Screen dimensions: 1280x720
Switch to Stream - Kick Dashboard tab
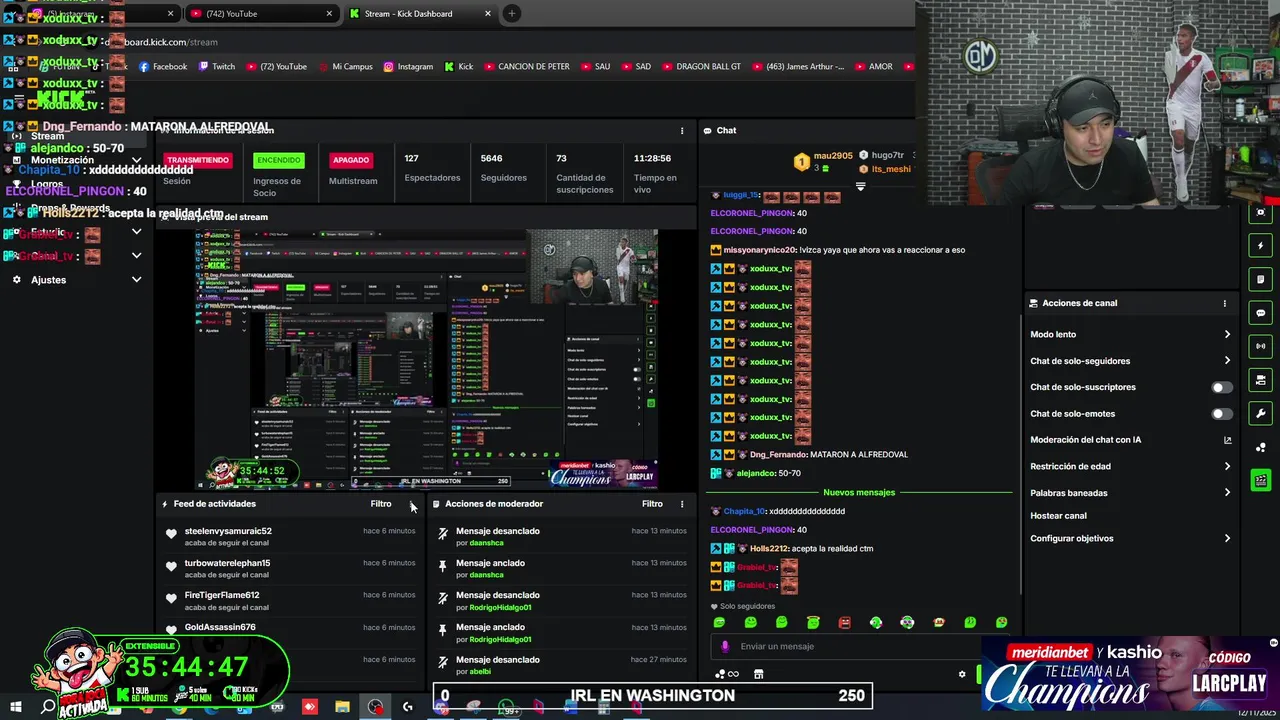[420, 13]
